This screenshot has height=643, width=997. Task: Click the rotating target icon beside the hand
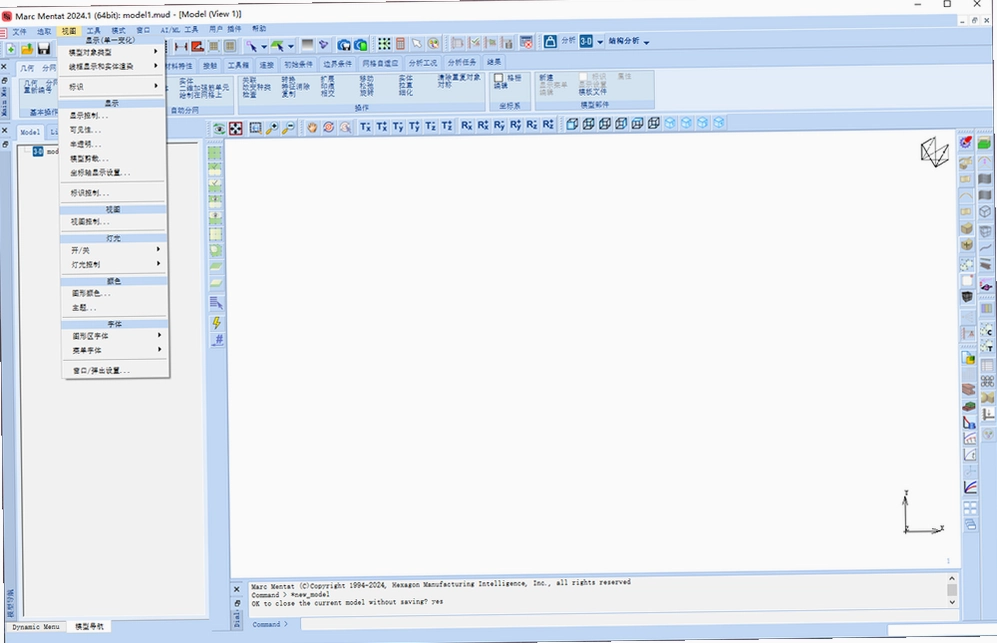(329, 127)
